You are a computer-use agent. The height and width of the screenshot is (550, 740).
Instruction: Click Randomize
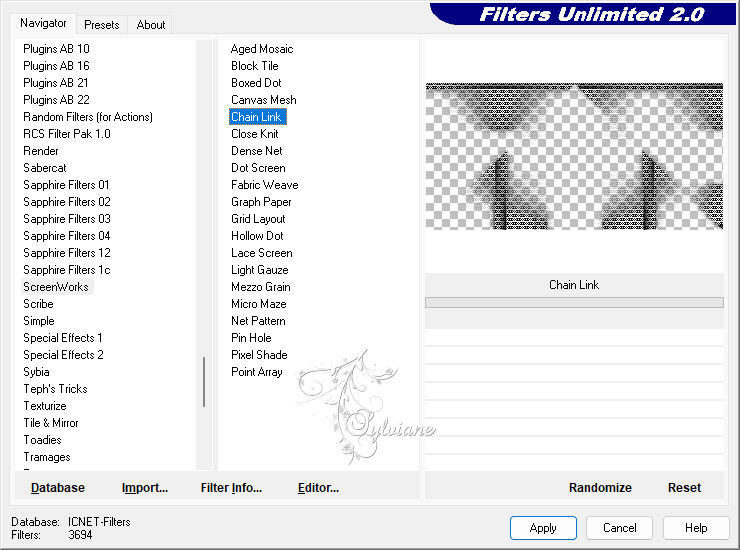[600, 488]
